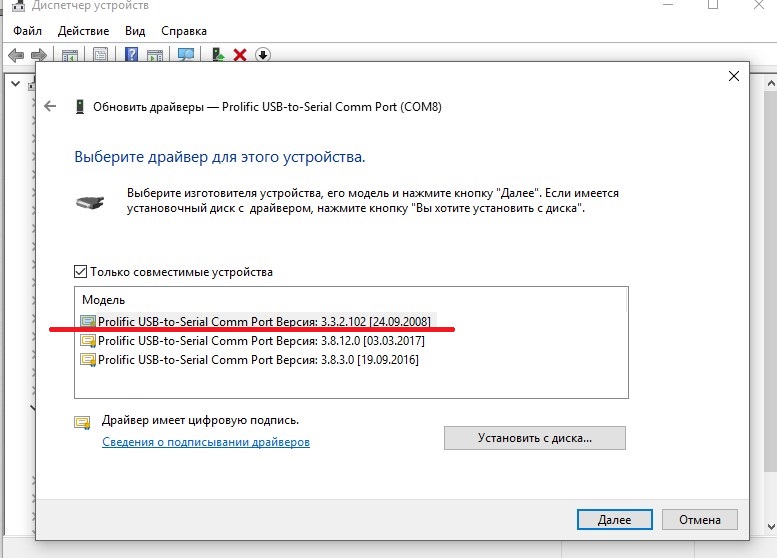Click 'Драйвер имеет цифровую подпись.' text
The height and width of the screenshot is (558, 777).
pos(200,420)
